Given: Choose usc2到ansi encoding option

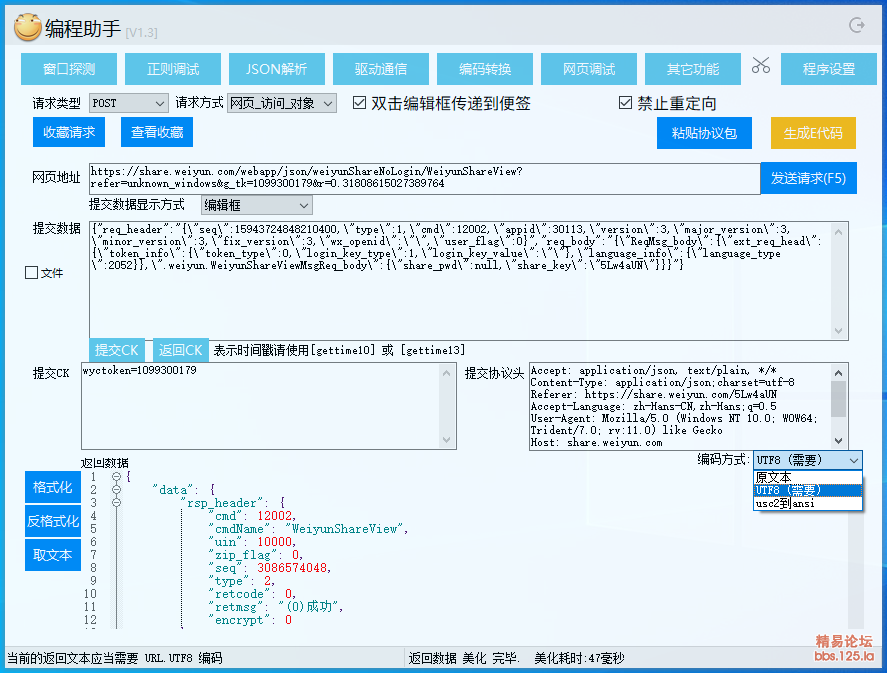Looking at the screenshot, I should pos(808,503).
